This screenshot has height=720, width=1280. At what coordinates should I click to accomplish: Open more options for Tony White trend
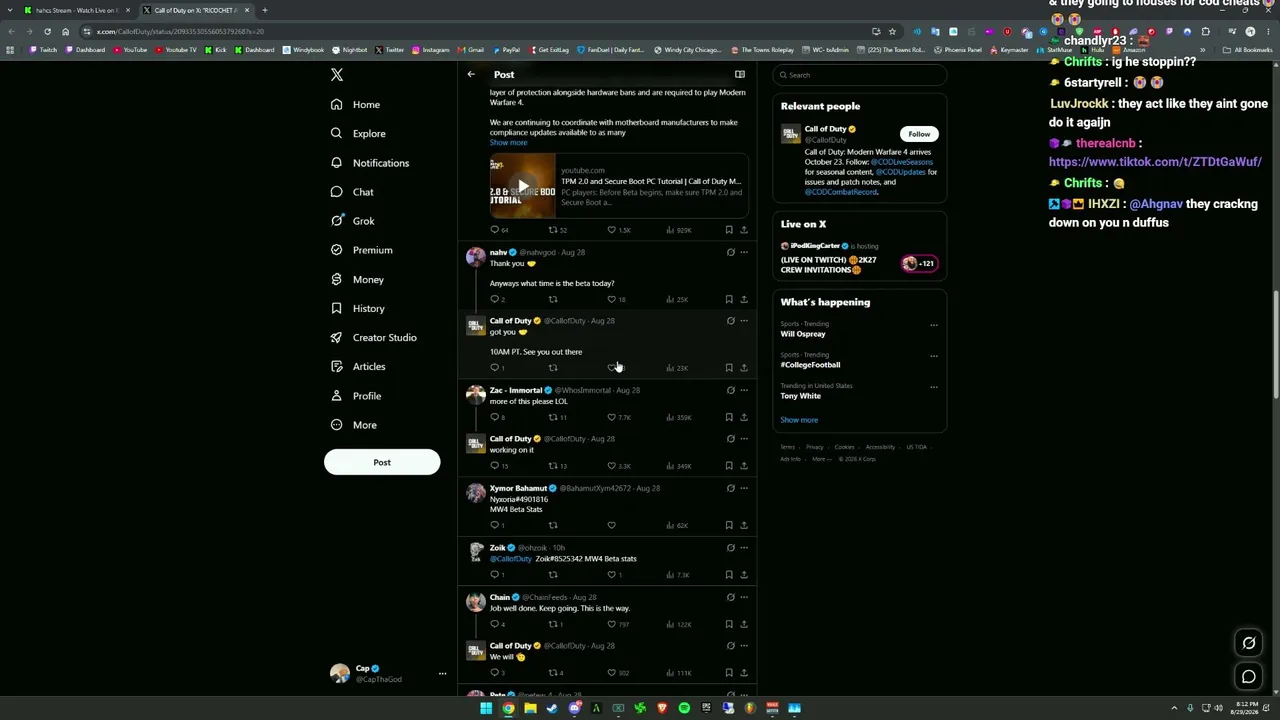[934, 387]
